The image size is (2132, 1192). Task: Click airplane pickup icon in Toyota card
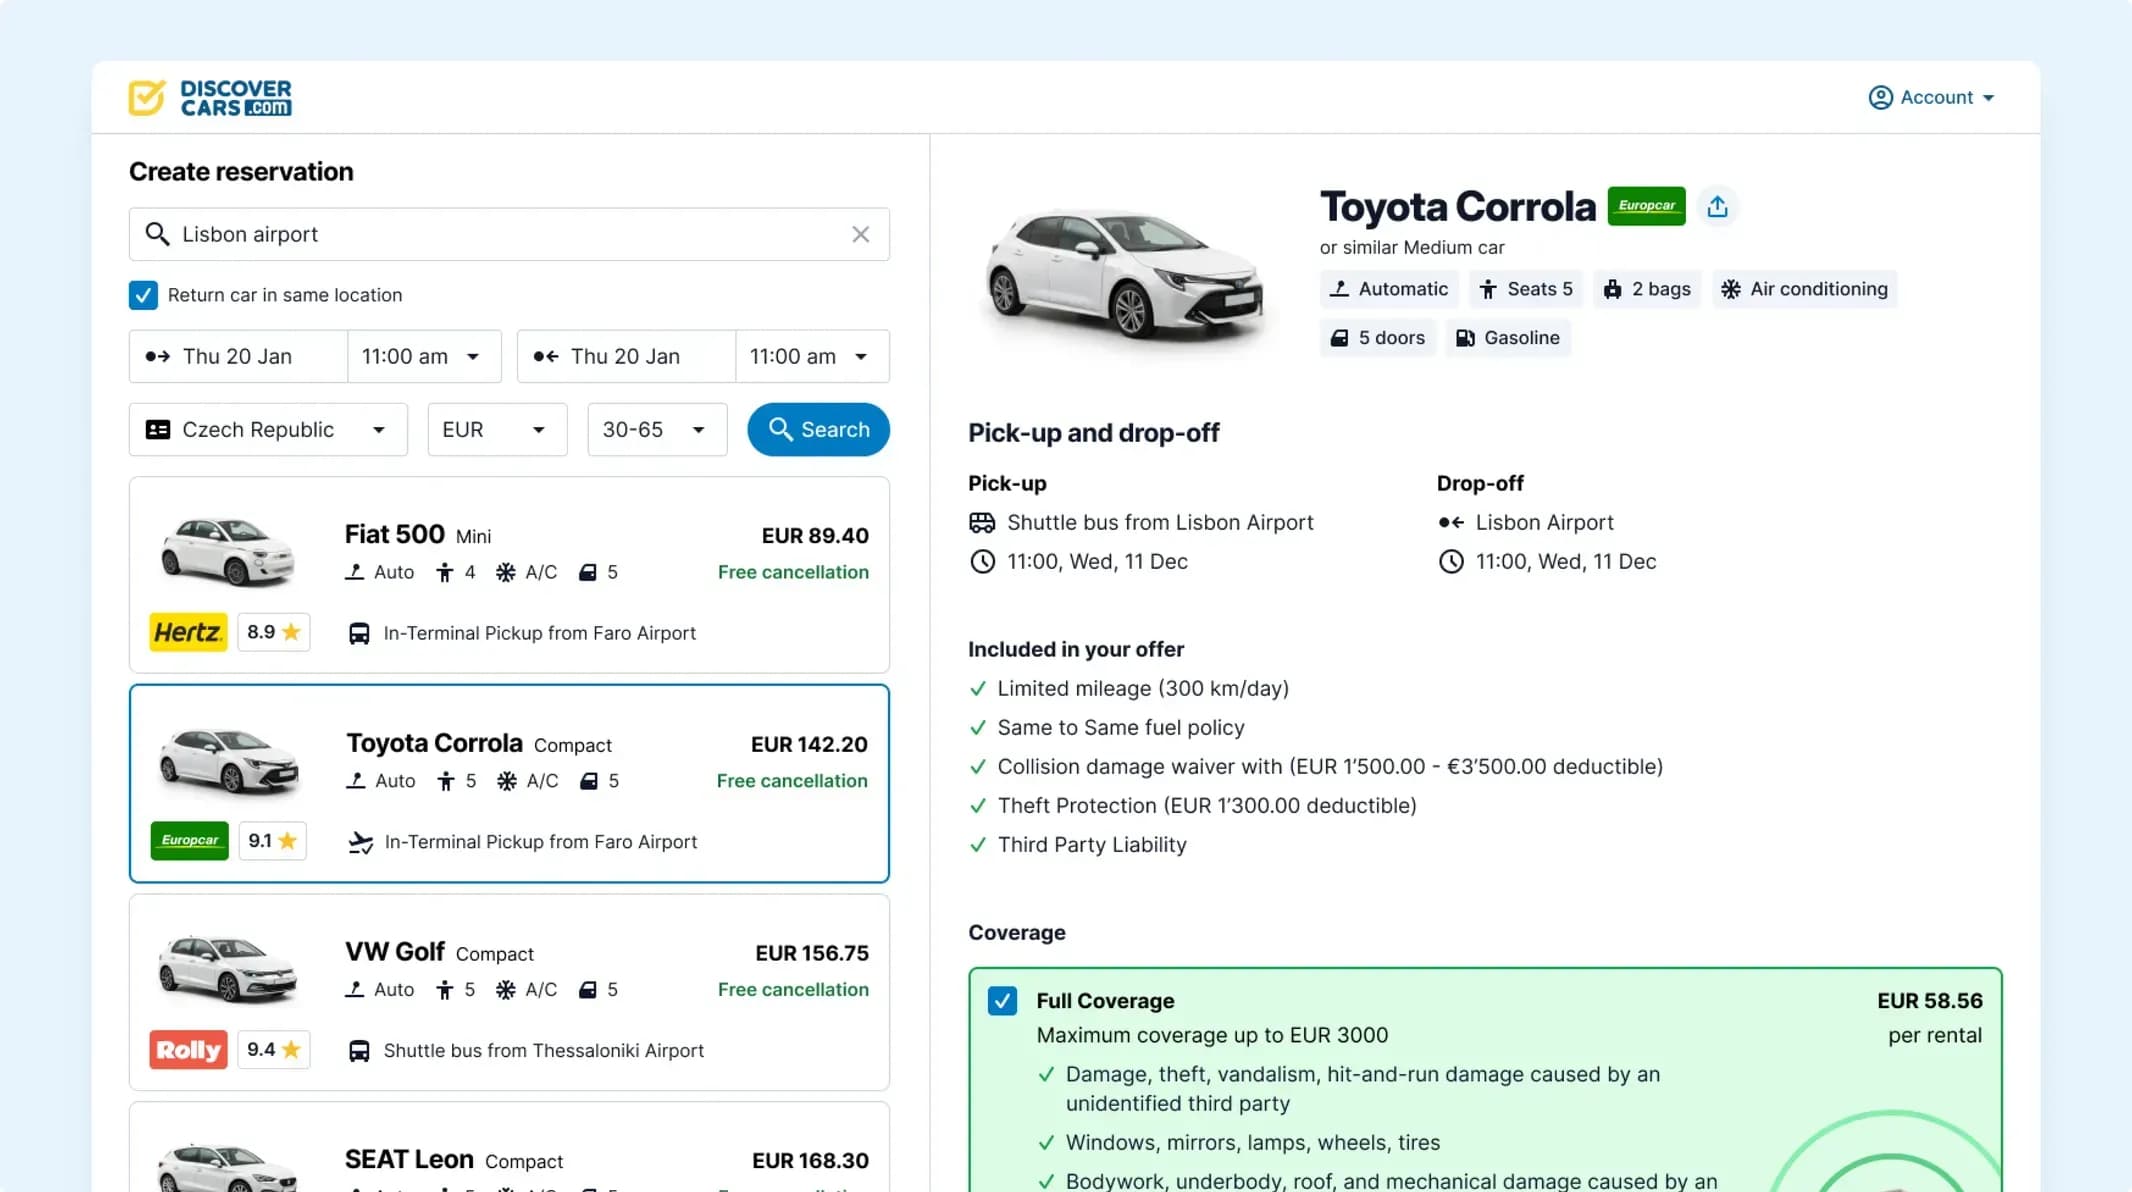pyautogui.click(x=360, y=843)
